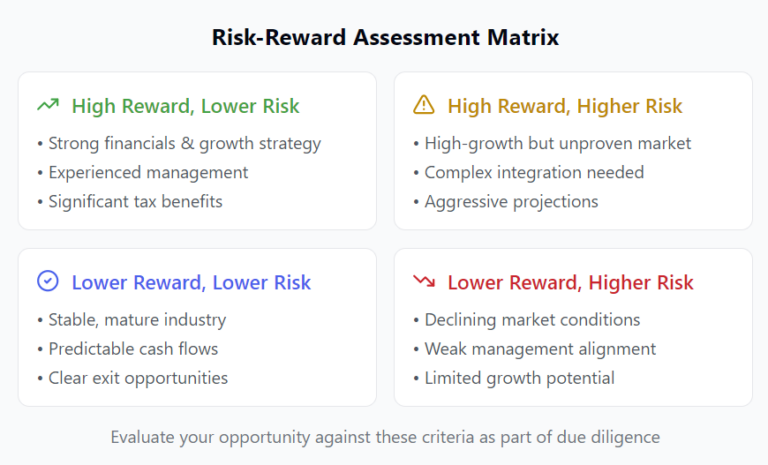This screenshot has width=768, height=465.
Task: Click the blue circled checkmark icon
Action: coord(47,282)
